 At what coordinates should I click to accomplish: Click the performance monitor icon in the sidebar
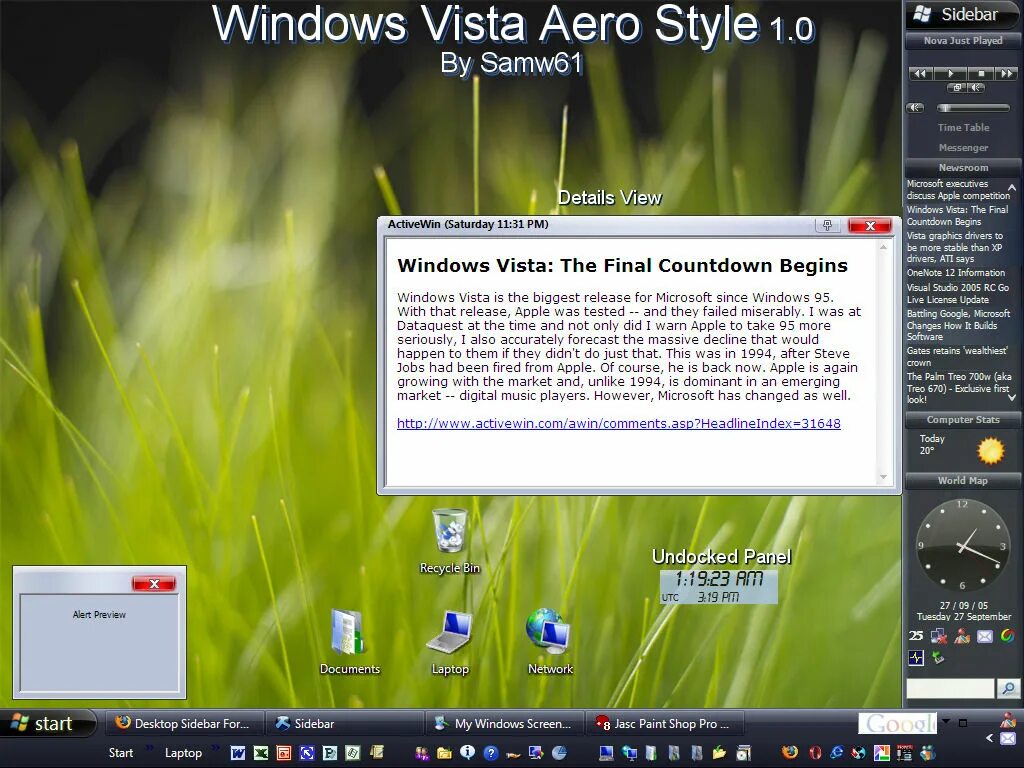[x=916, y=657]
